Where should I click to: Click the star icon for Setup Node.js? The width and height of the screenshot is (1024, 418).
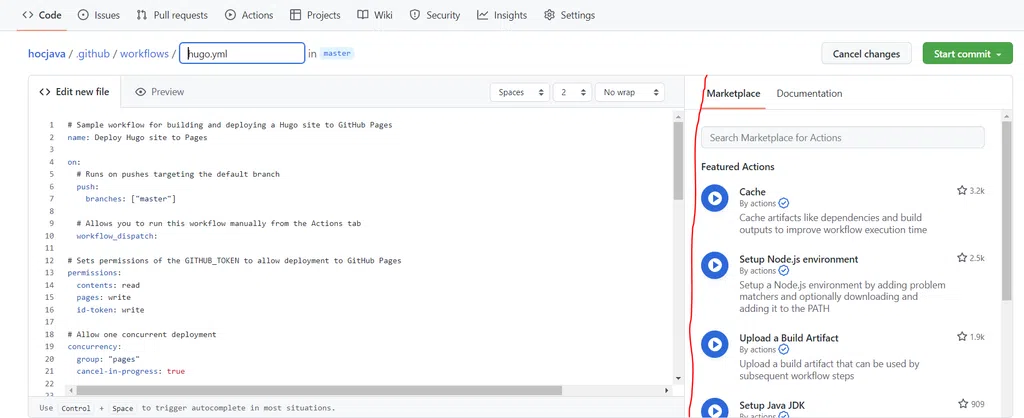(x=961, y=258)
